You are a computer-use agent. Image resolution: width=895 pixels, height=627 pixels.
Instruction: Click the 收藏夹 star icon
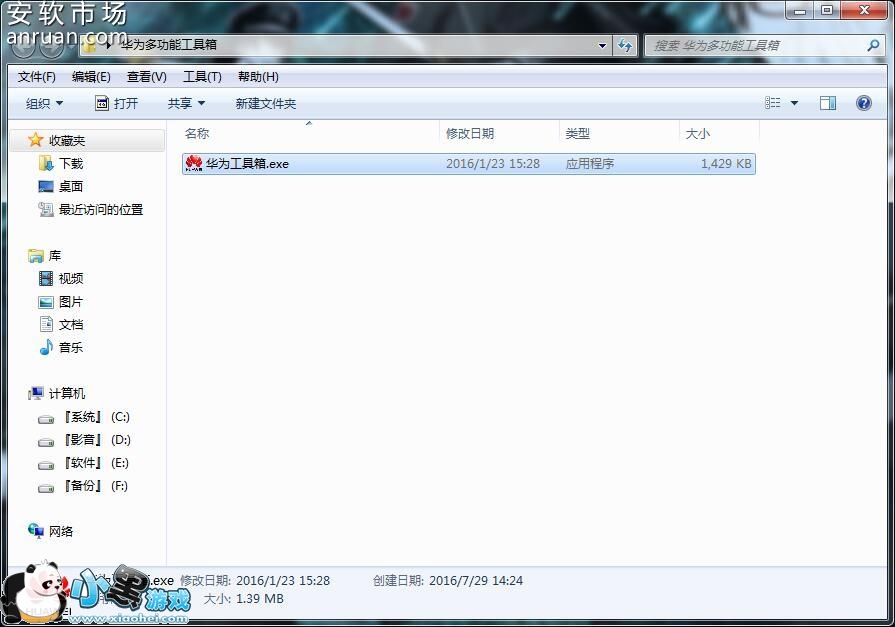35,140
